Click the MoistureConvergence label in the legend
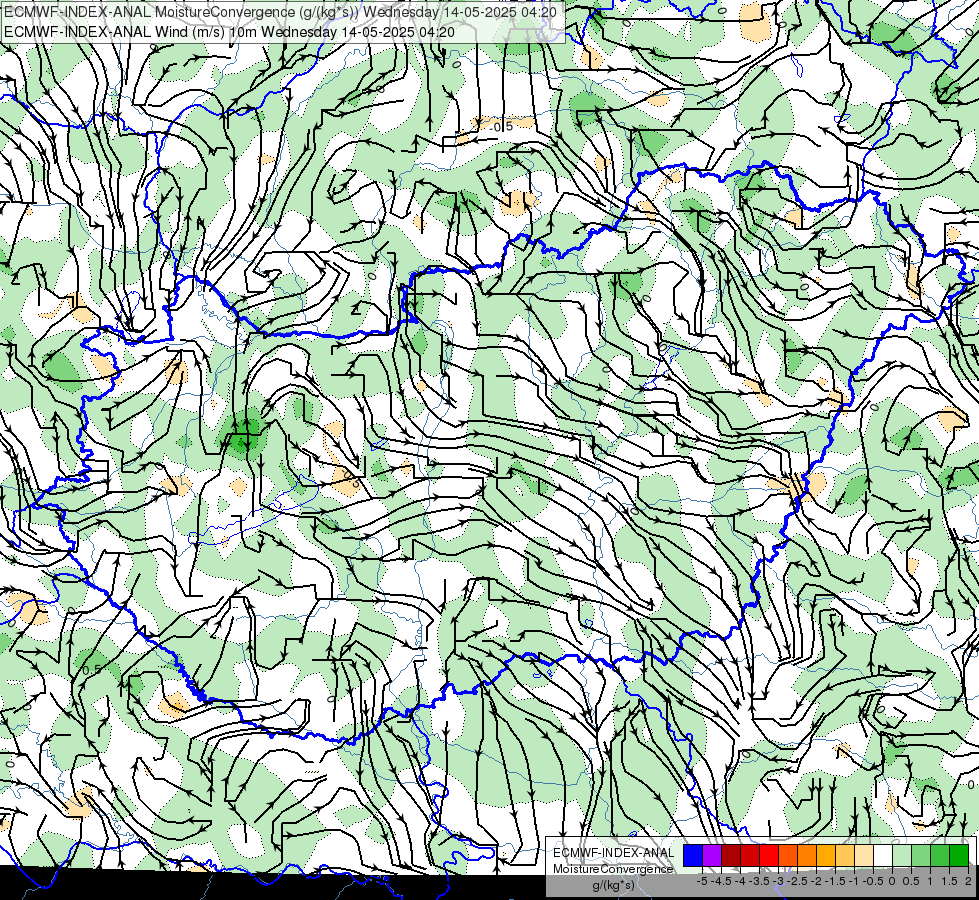The height and width of the screenshot is (900, 979). point(613,869)
